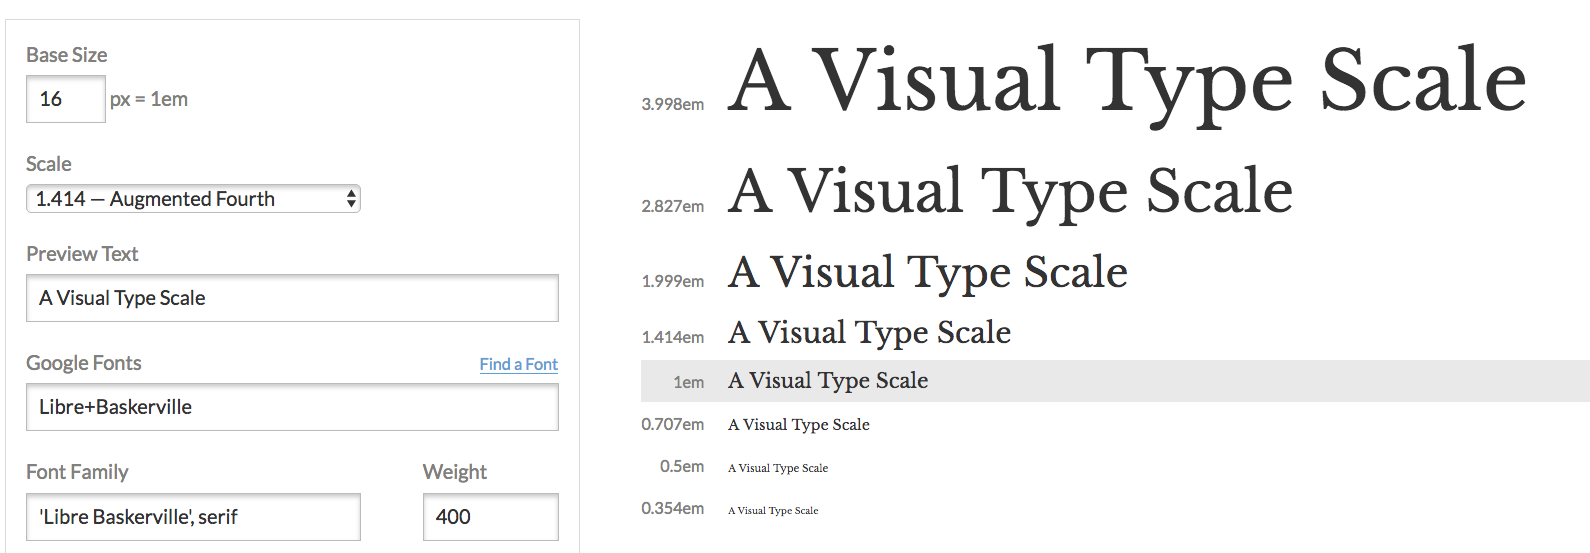Click the 3.998em size label

pyautogui.click(x=673, y=104)
